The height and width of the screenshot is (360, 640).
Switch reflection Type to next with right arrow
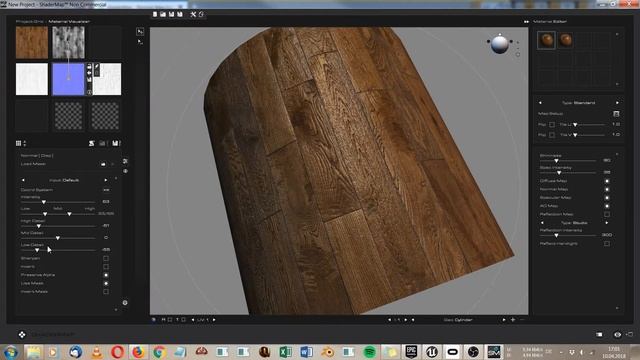pos(607,223)
